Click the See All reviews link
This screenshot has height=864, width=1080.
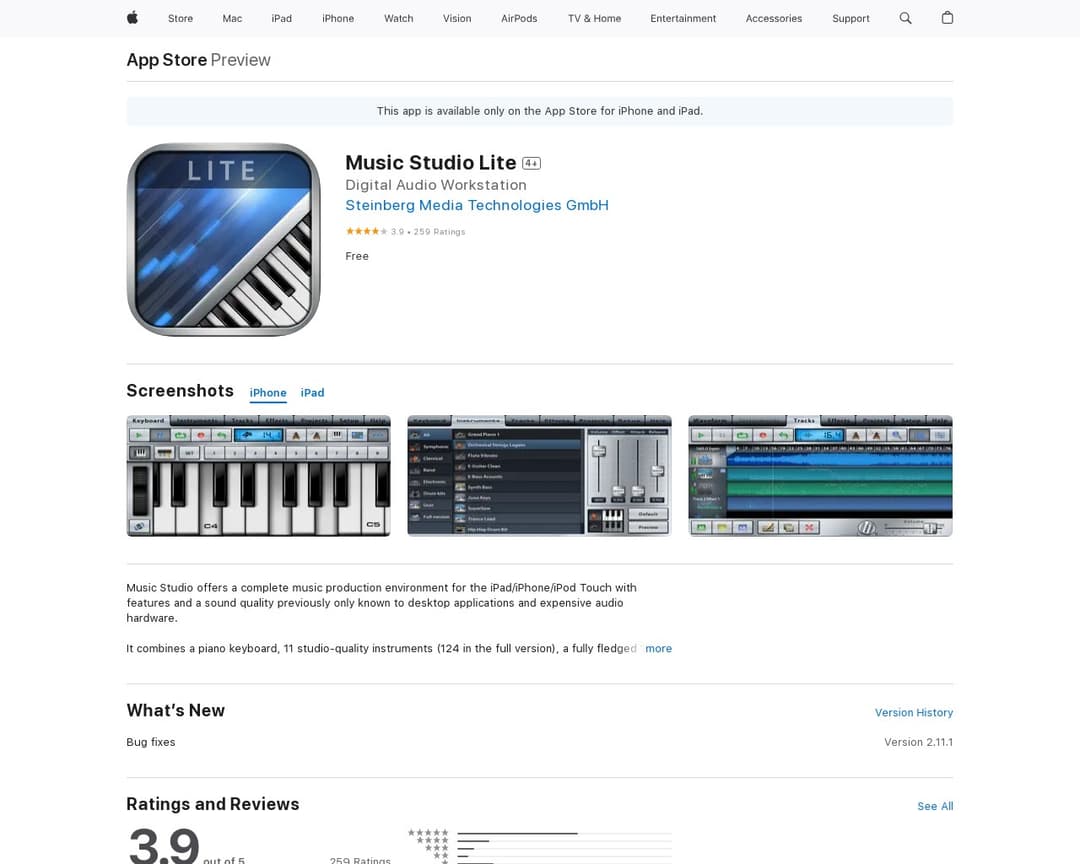(935, 806)
